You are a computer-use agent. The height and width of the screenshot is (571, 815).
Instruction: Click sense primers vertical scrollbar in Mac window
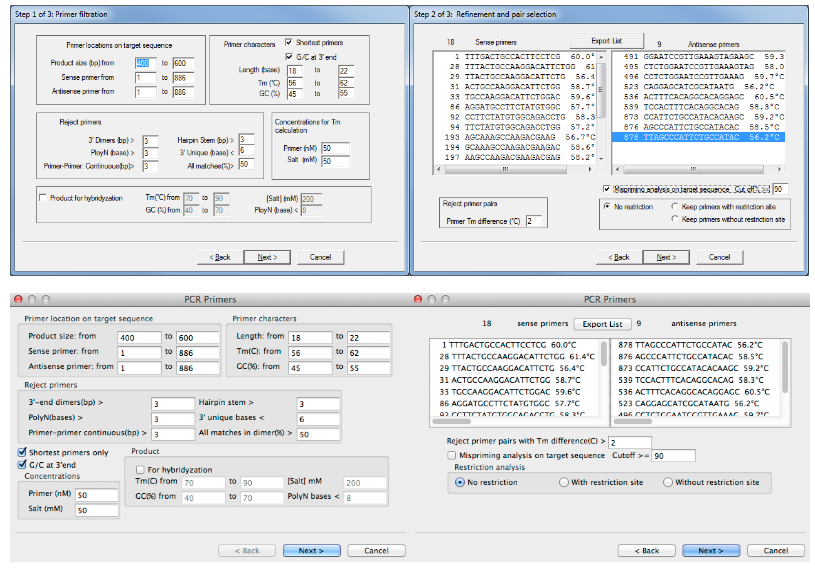[x=603, y=353]
